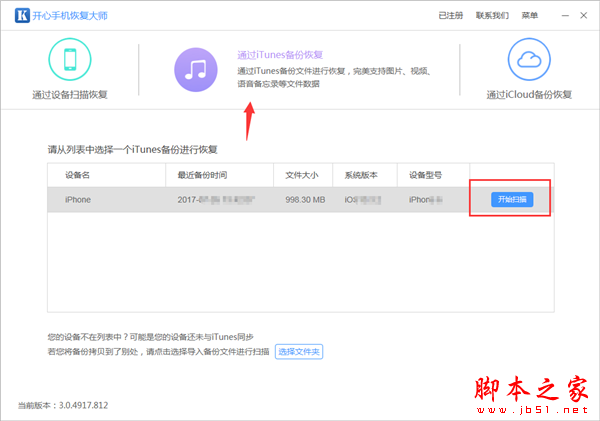
Task: Click the 开始扫描 start scan button
Action: click(x=512, y=199)
